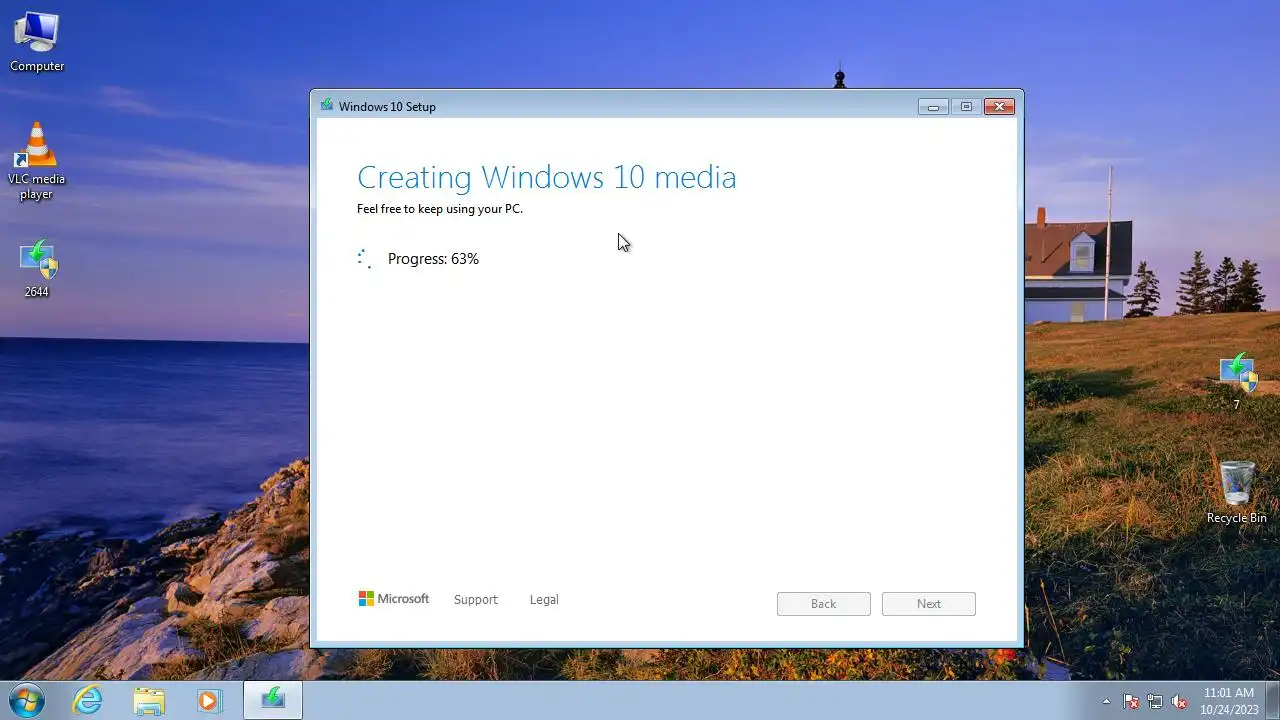This screenshot has height=720, width=1280.
Task: Click the Progress: 63% text
Action: (433, 259)
